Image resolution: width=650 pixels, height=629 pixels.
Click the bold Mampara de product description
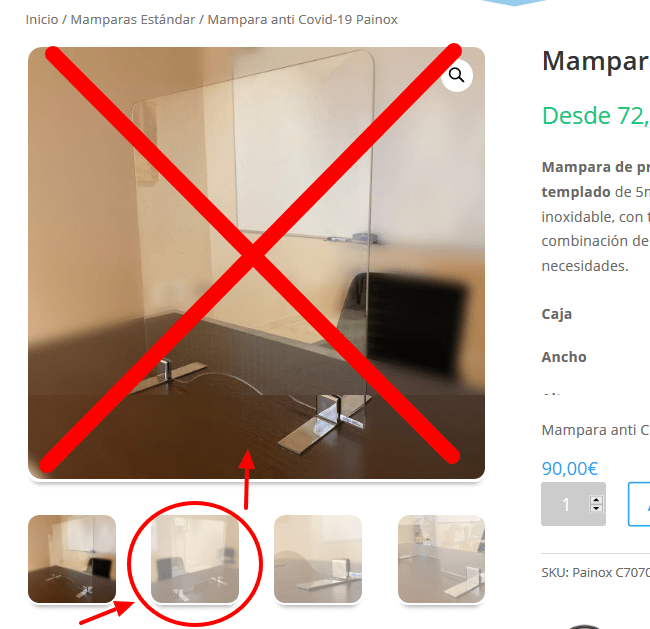point(596,167)
